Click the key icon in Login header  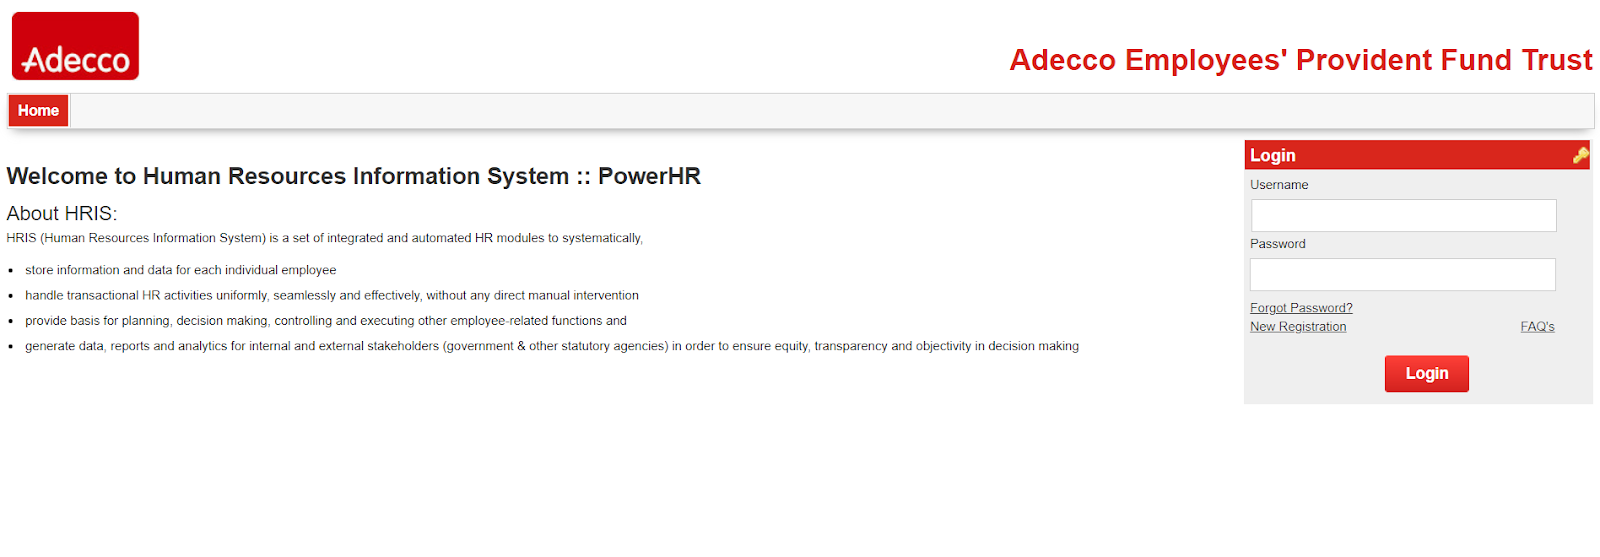[1580, 155]
